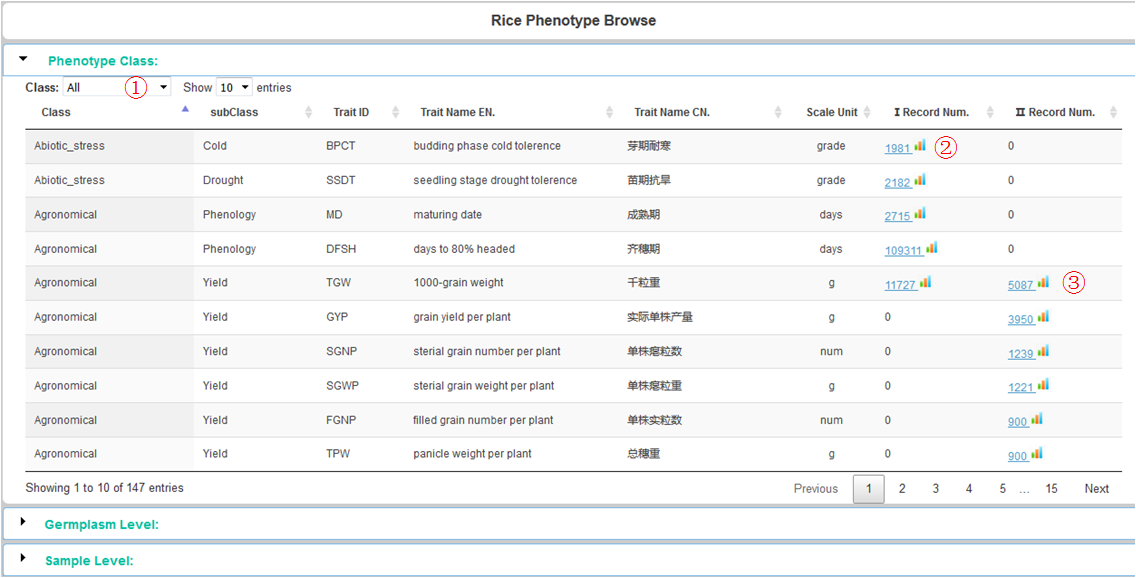Click the Next pagination button

coord(1097,489)
